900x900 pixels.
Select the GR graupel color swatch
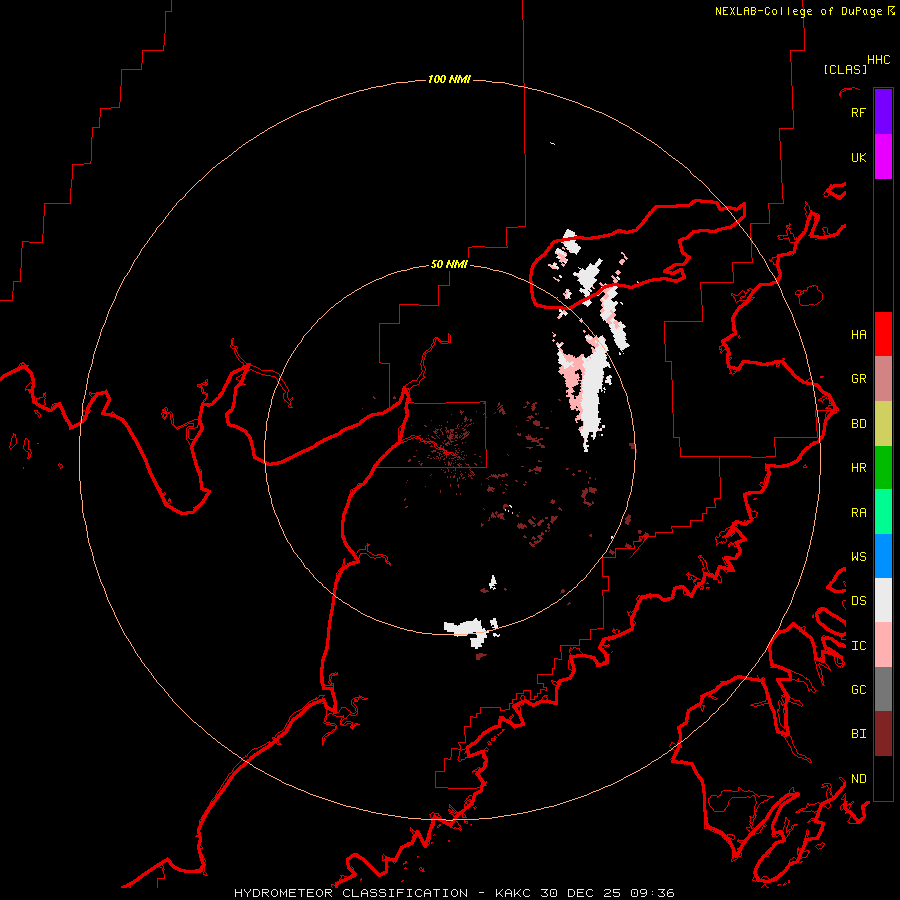[x=883, y=378]
